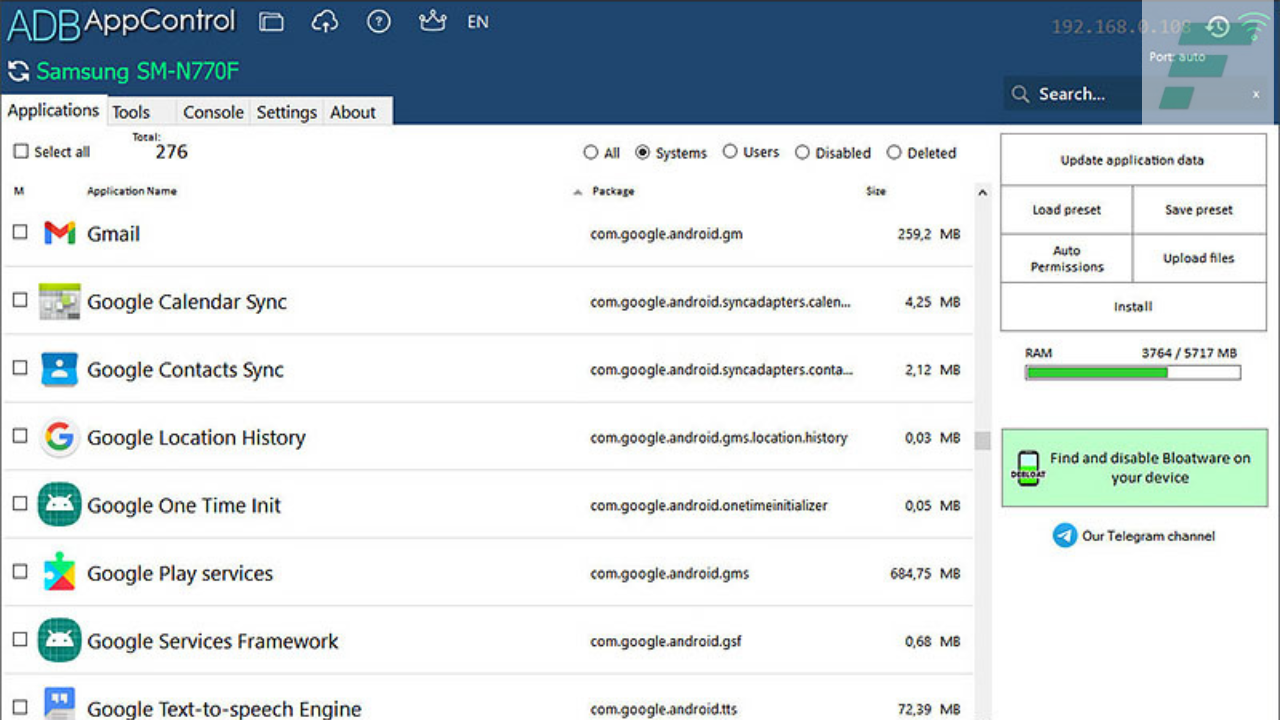The image size is (1280, 720).
Task: Click the Gmail app icon
Action: click(60, 233)
